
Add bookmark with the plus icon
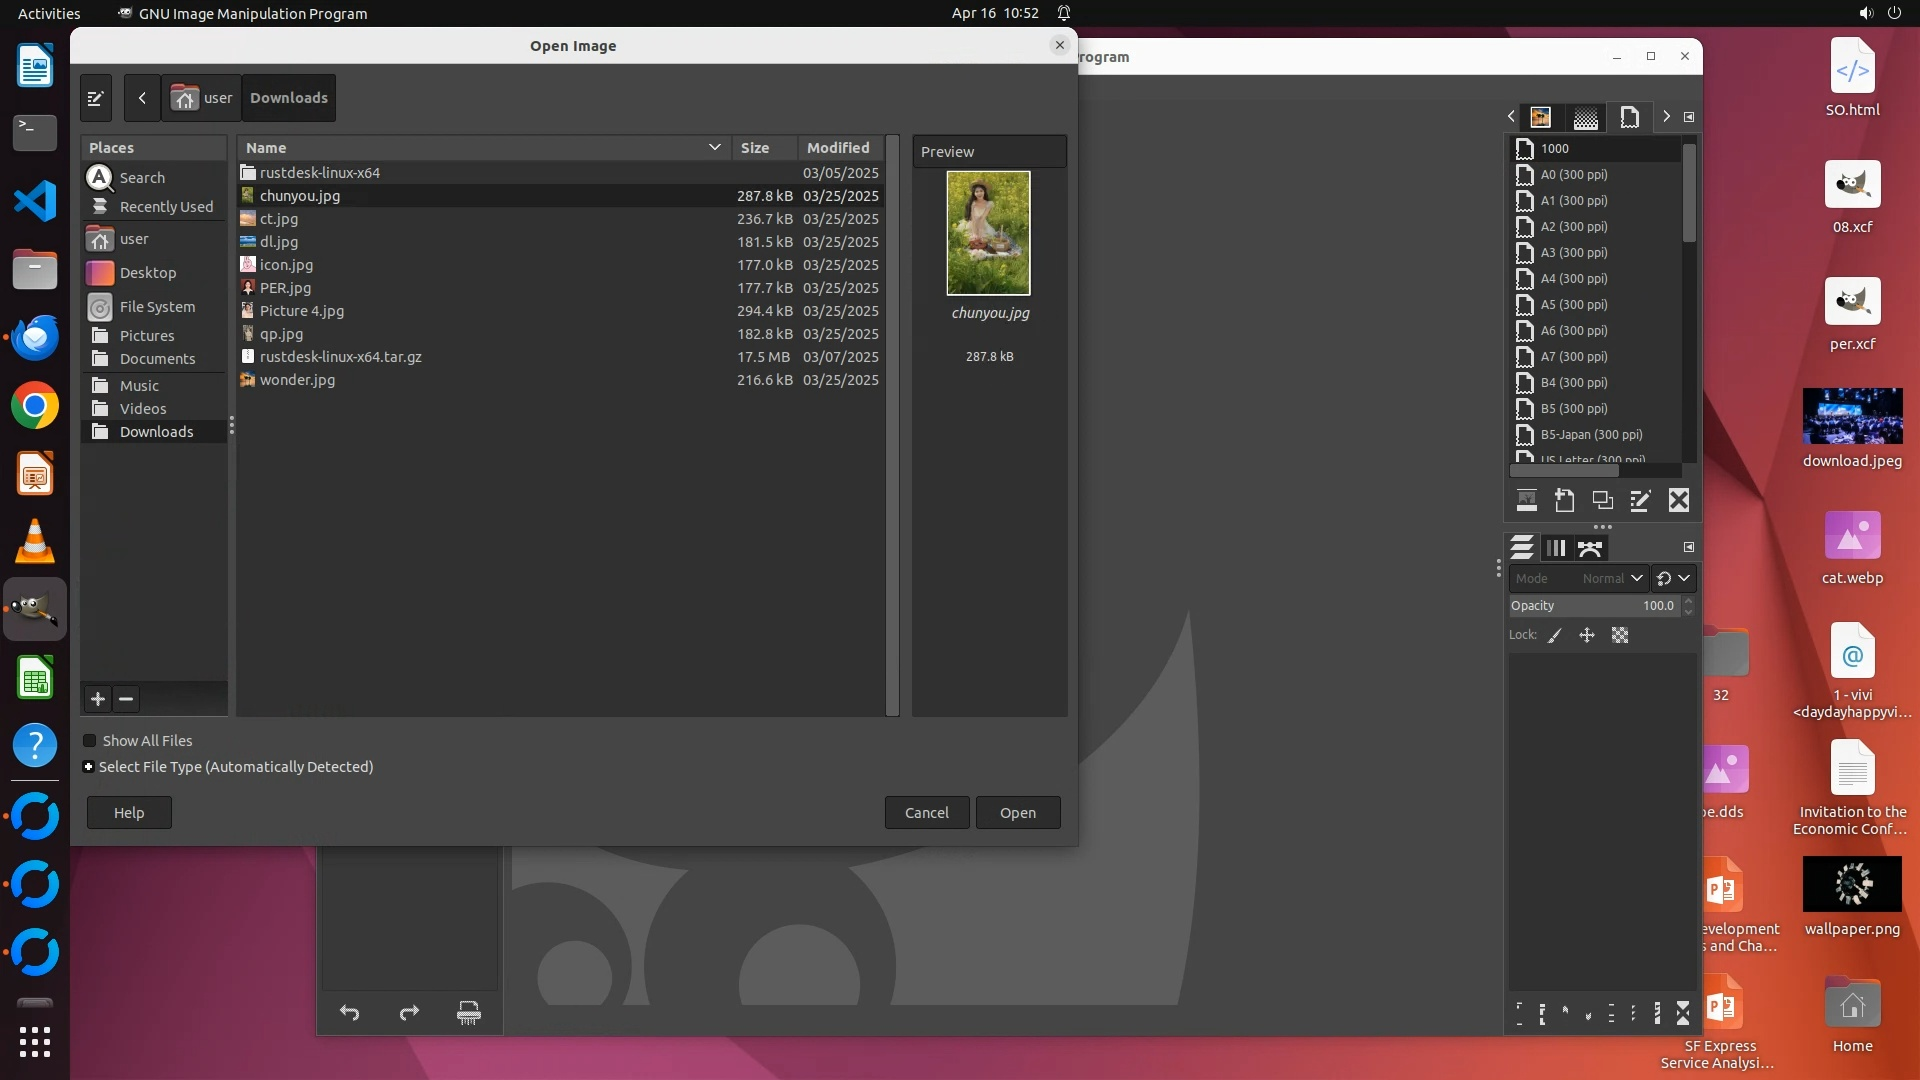(x=98, y=700)
